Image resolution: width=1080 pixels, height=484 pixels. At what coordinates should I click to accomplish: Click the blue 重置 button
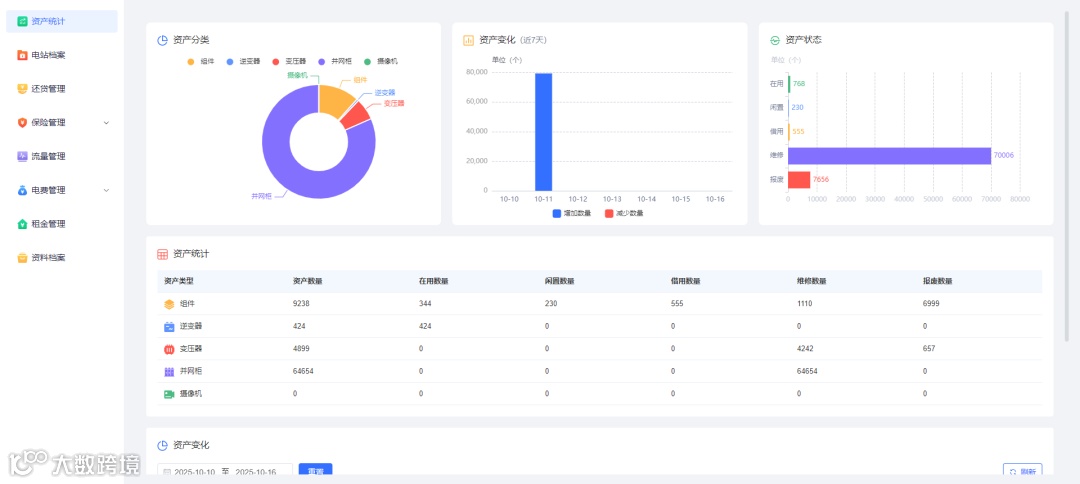tap(315, 471)
